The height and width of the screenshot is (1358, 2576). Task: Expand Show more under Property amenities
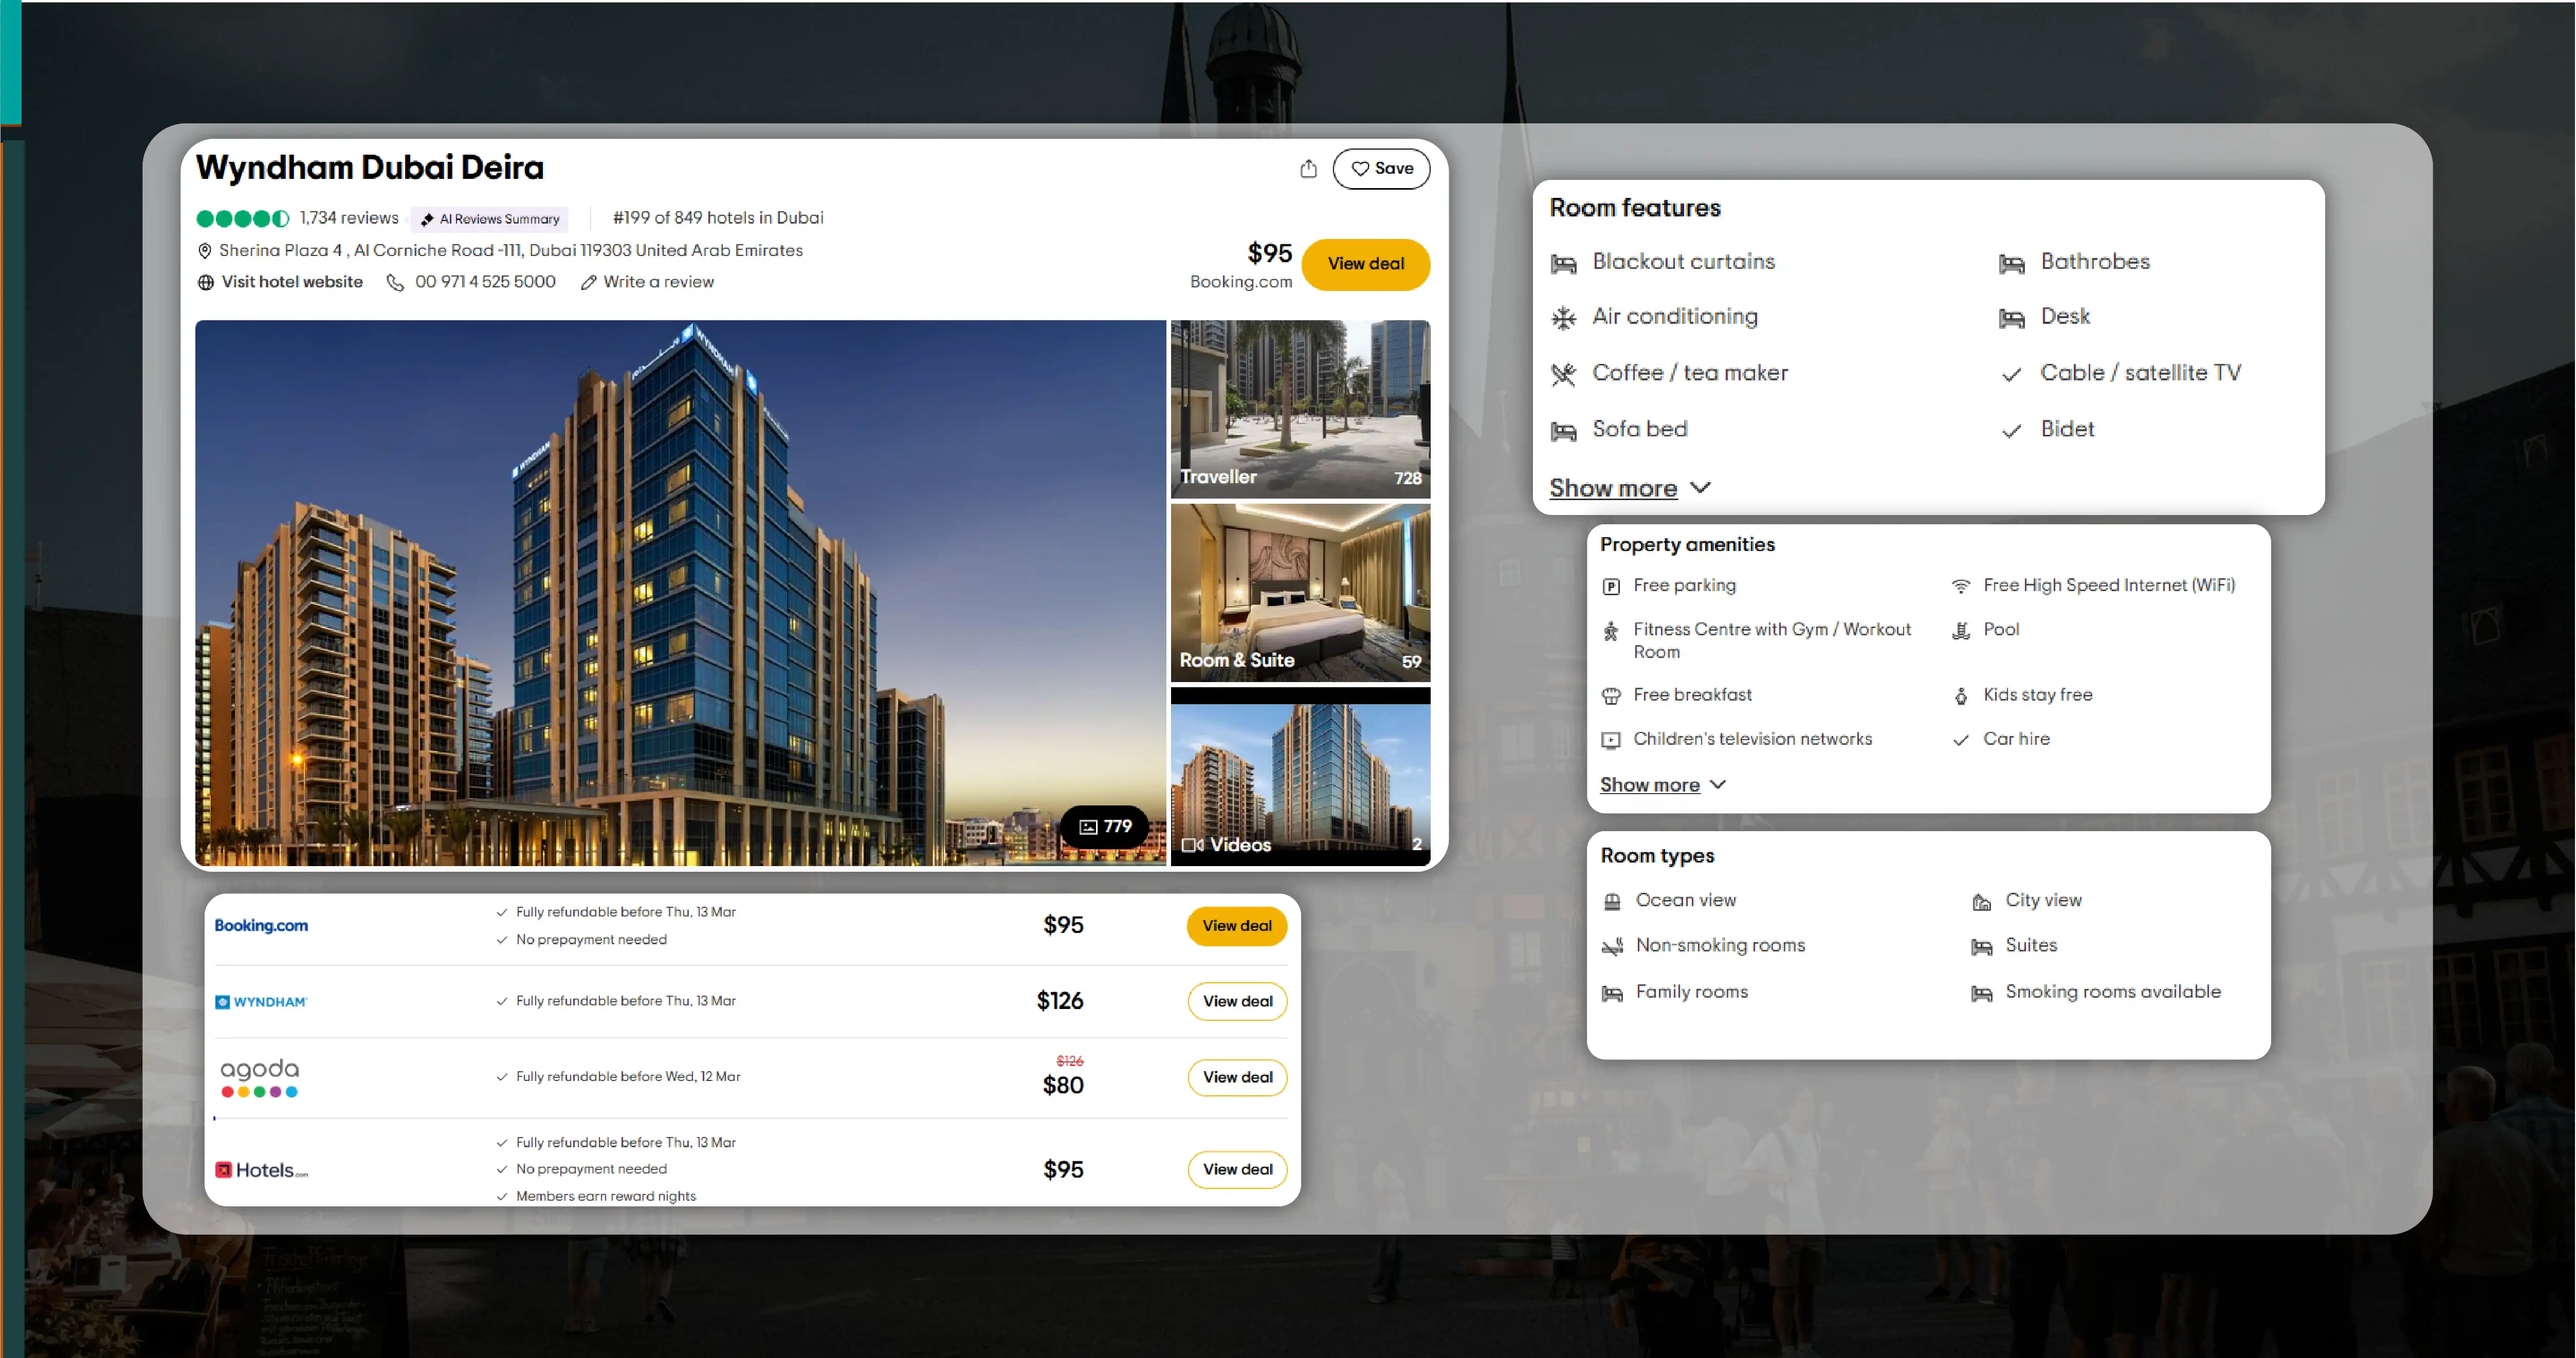[x=1649, y=785]
